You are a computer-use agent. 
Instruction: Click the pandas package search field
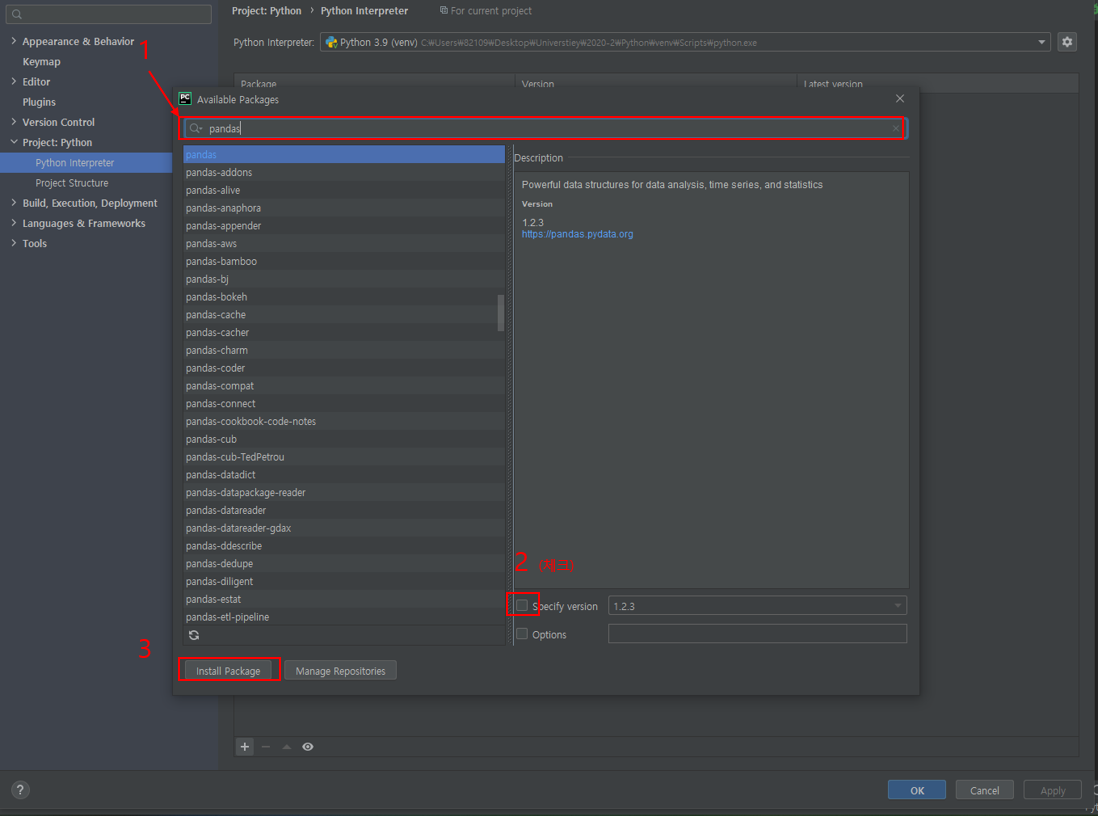point(545,128)
